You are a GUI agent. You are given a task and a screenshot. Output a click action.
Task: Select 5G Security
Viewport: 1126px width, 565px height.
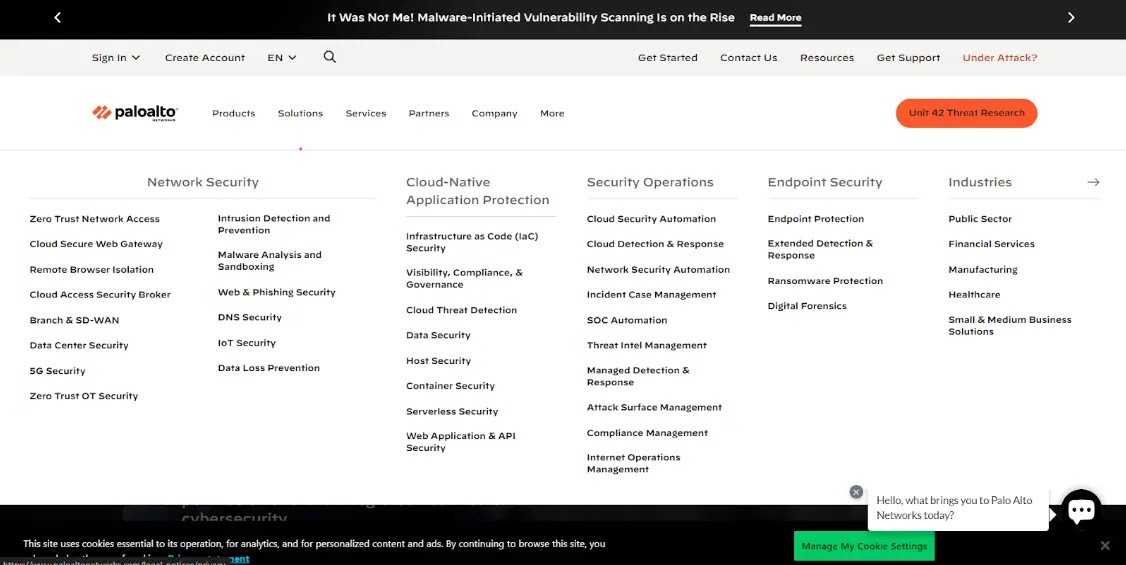pyautogui.click(x=57, y=371)
